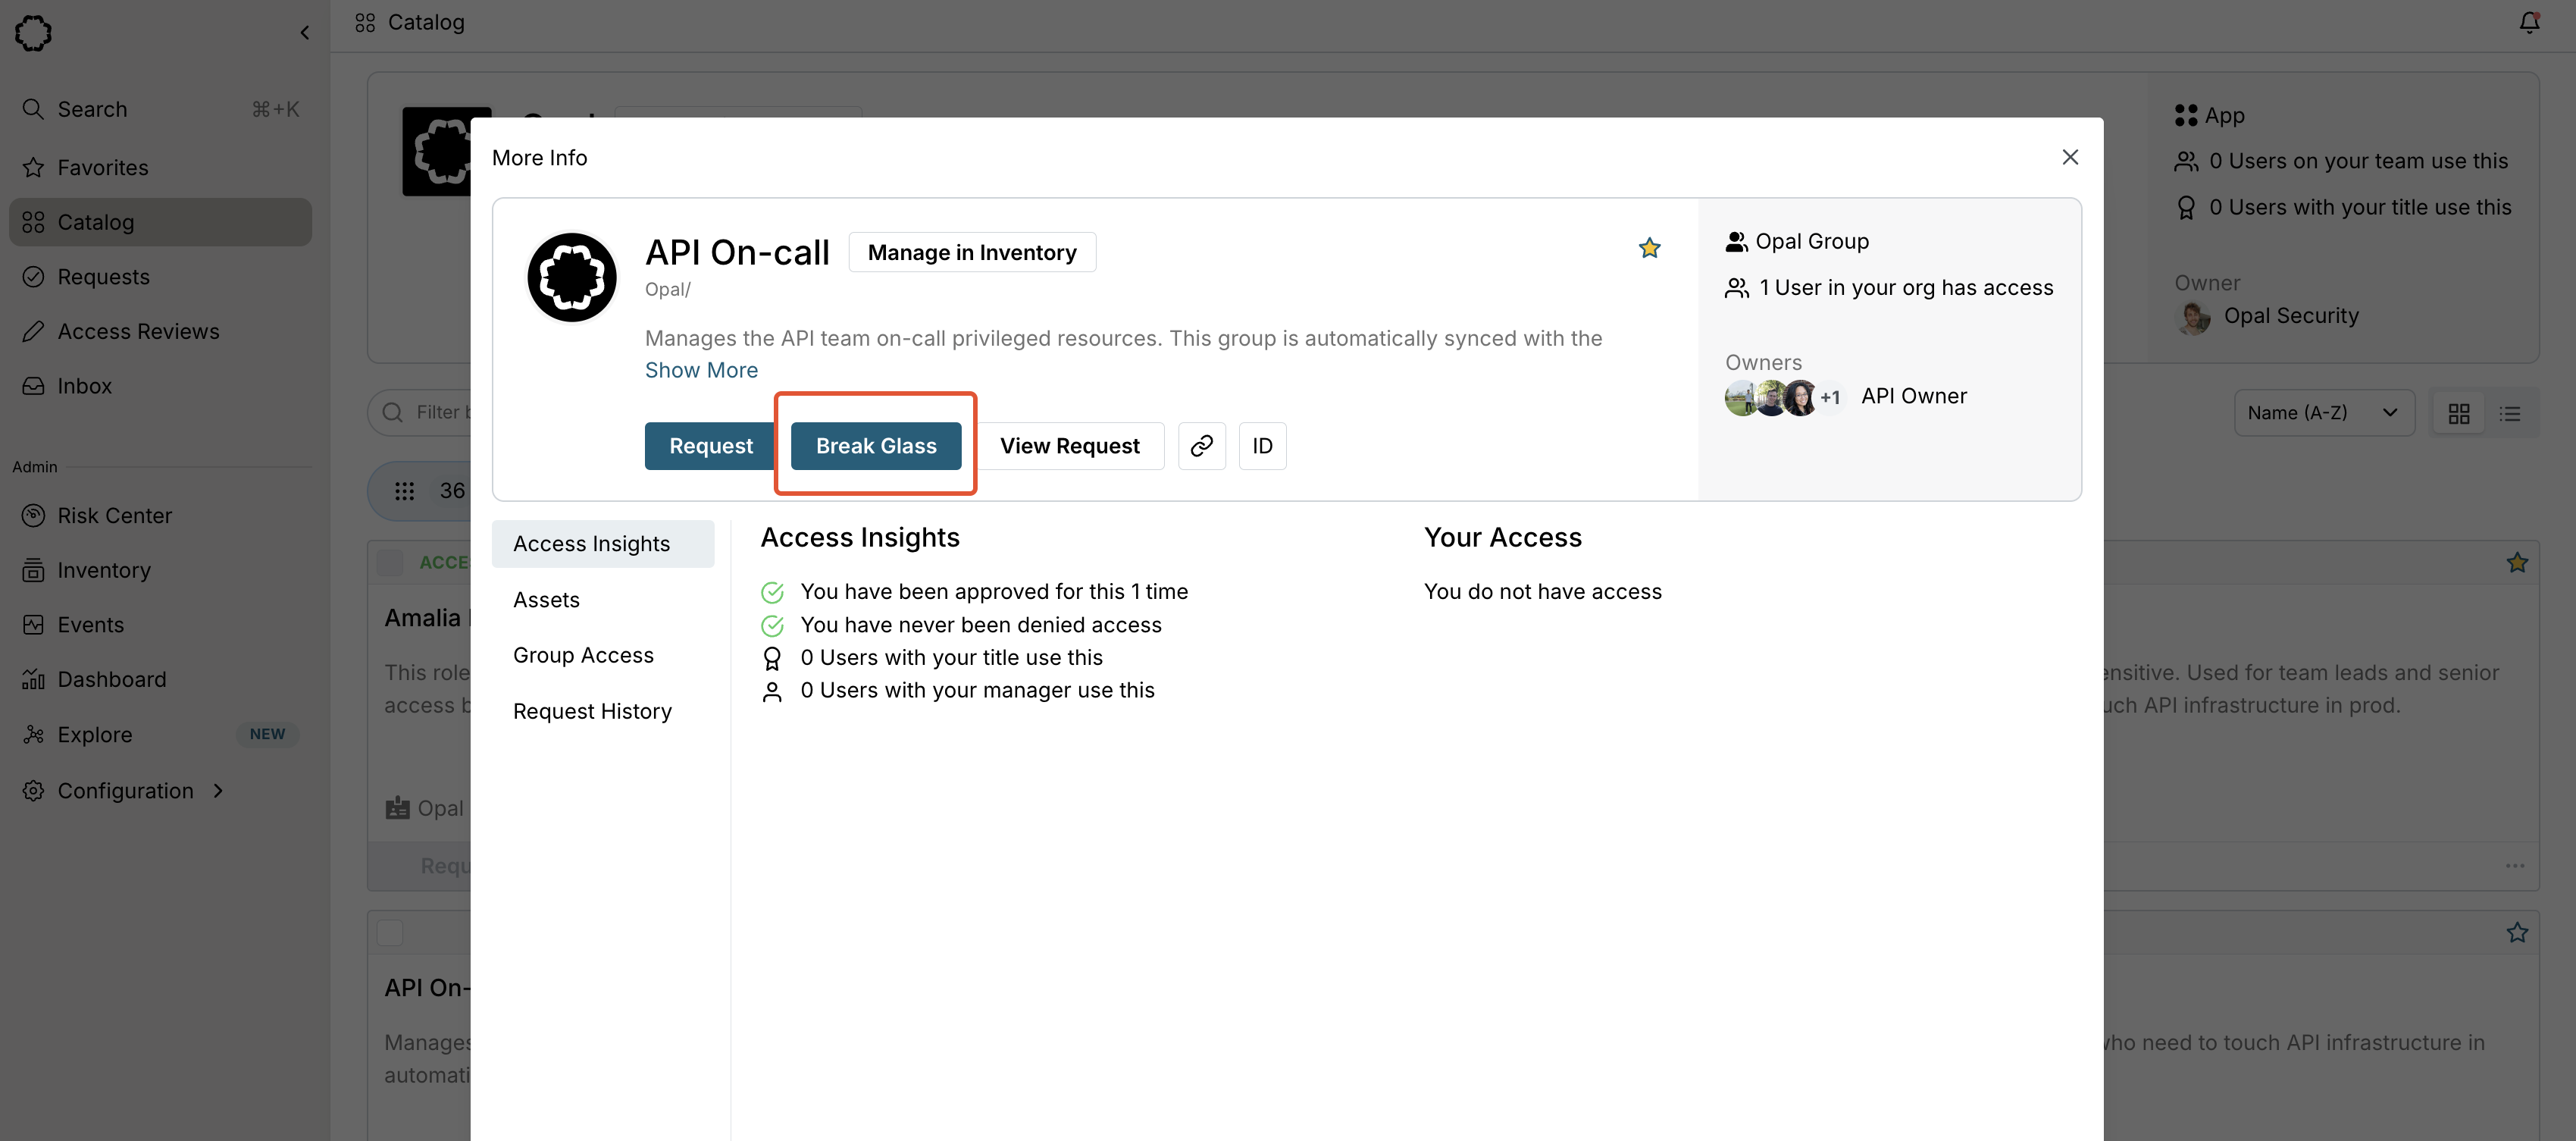Click the Show More link
The image size is (2576, 1141).
[701, 370]
